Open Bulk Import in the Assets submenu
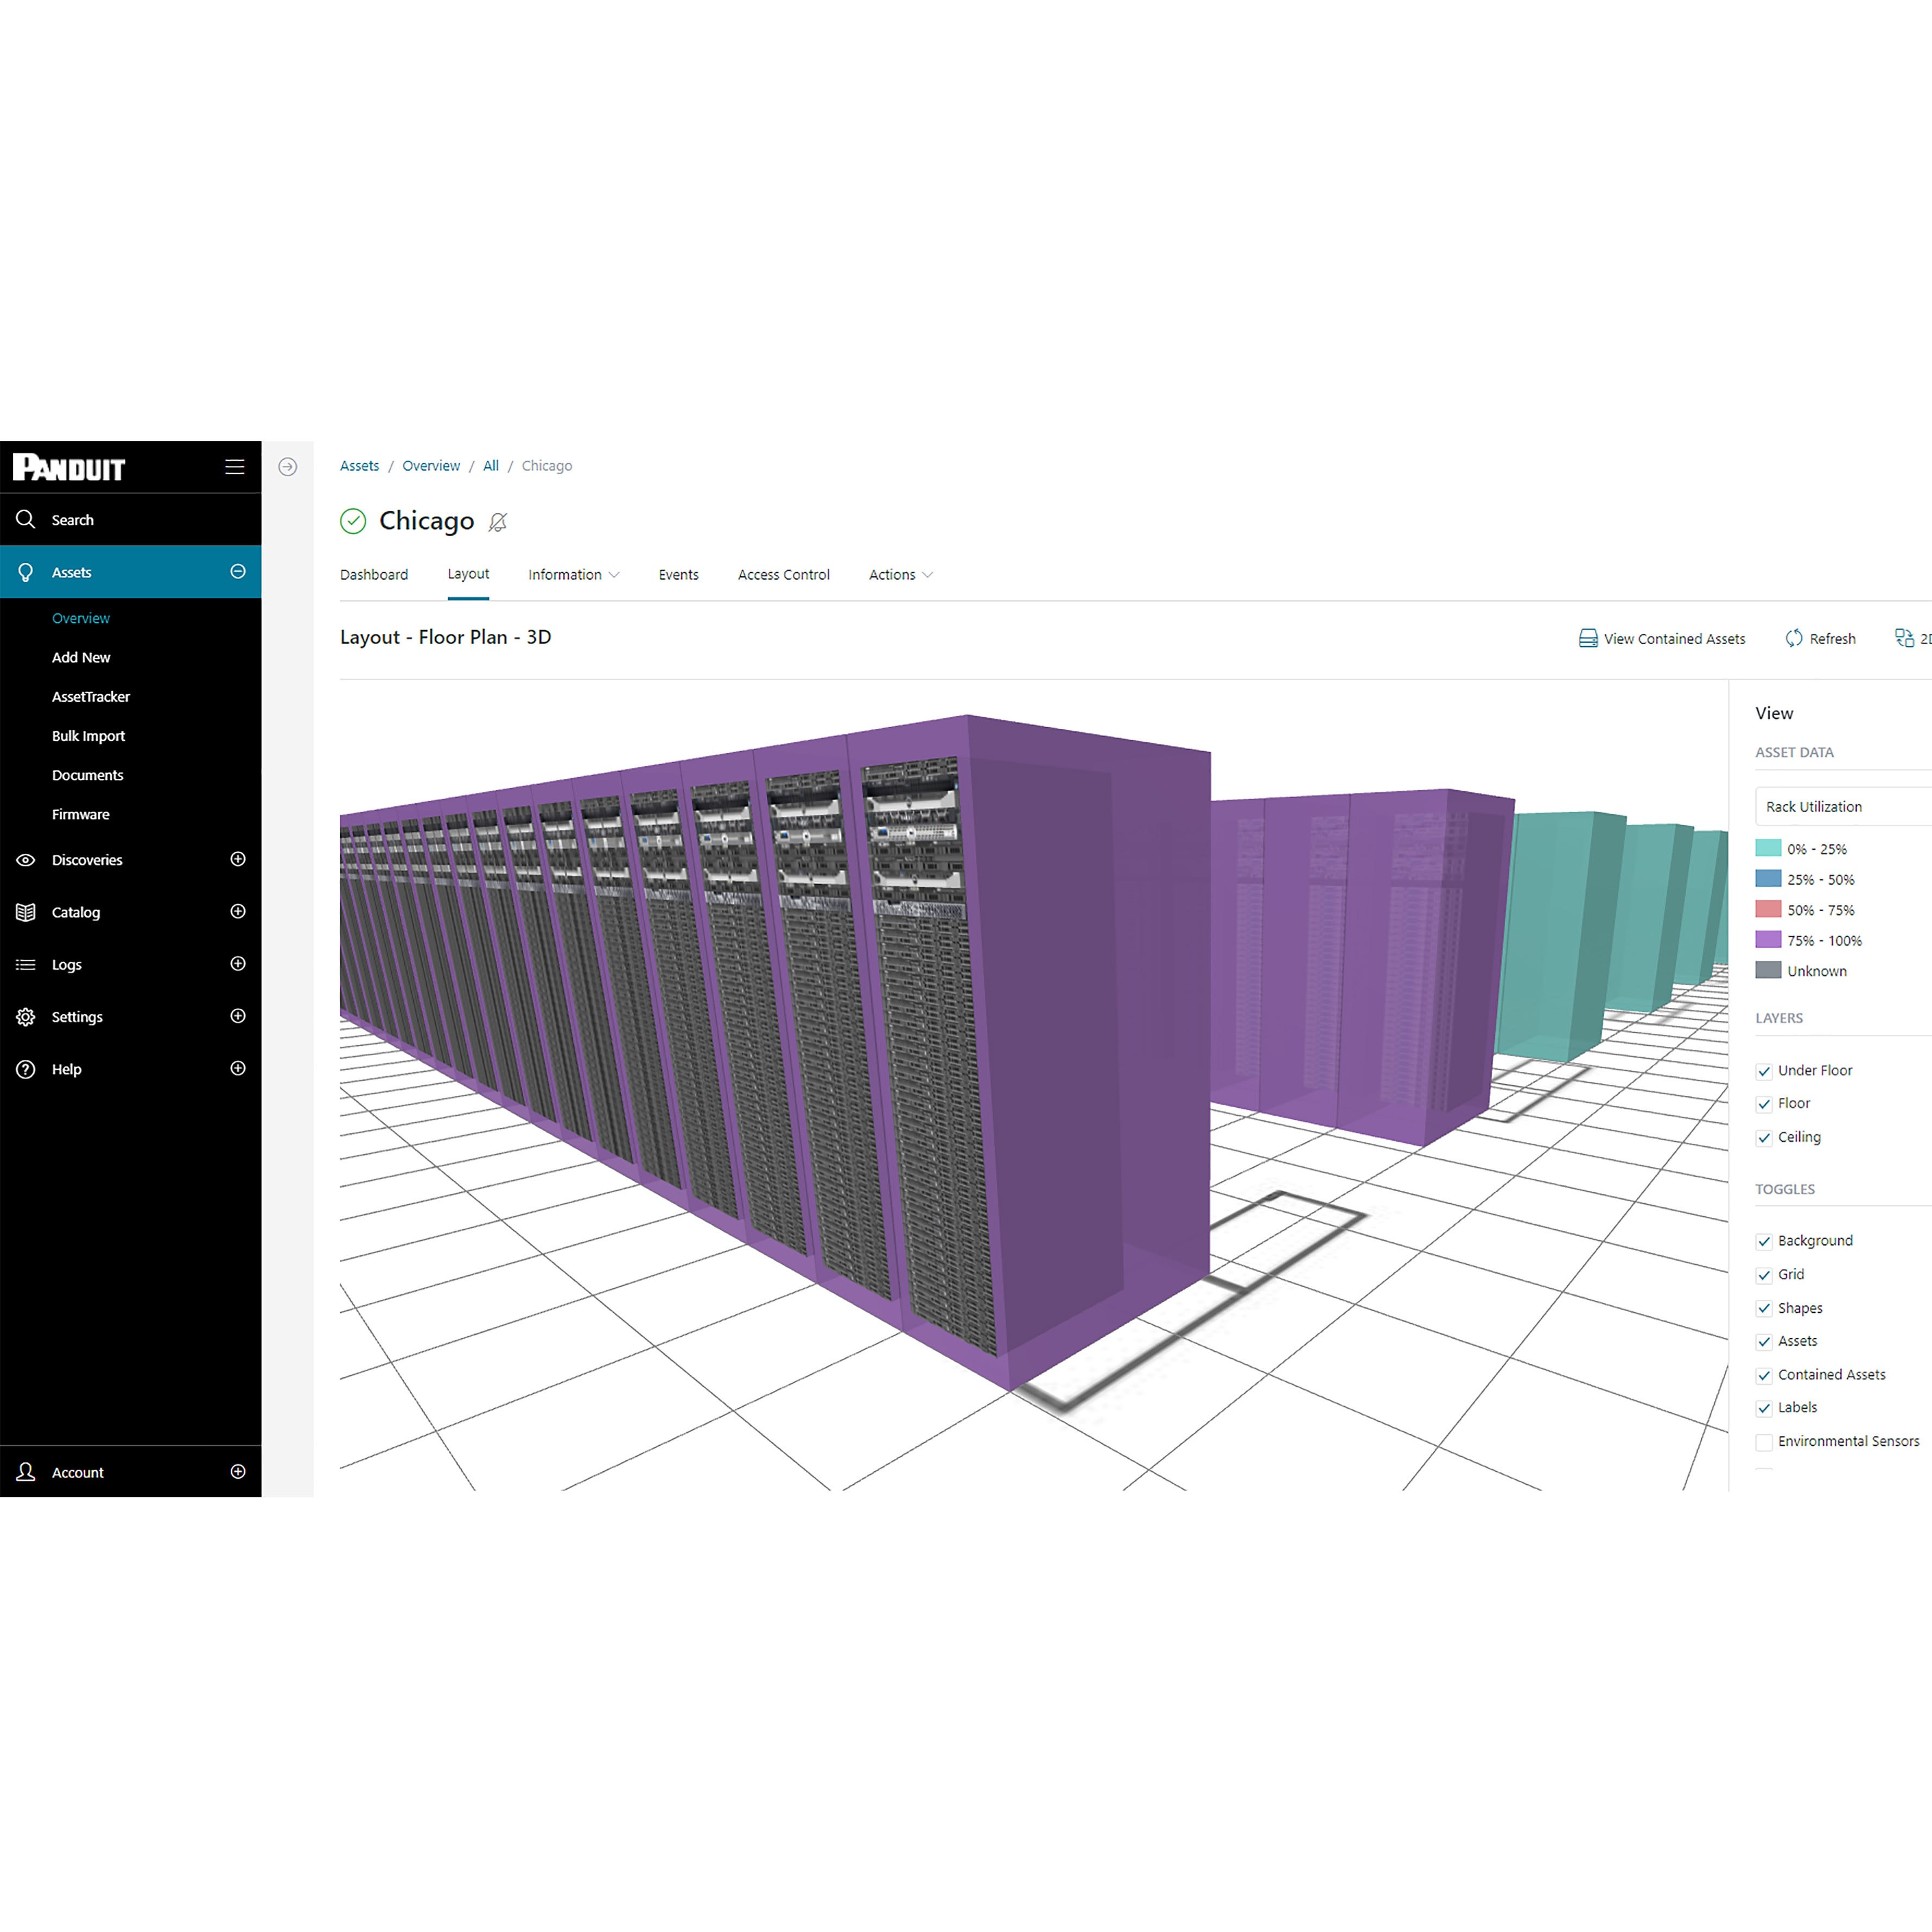 (88, 736)
